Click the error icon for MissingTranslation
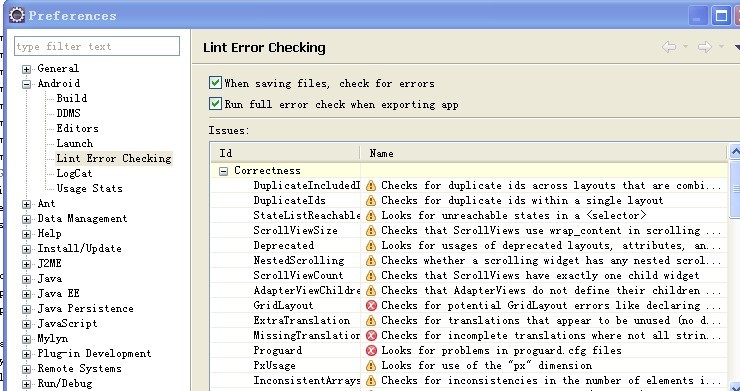The width and height of the screenshot is (740, 391). coord(371,335)
